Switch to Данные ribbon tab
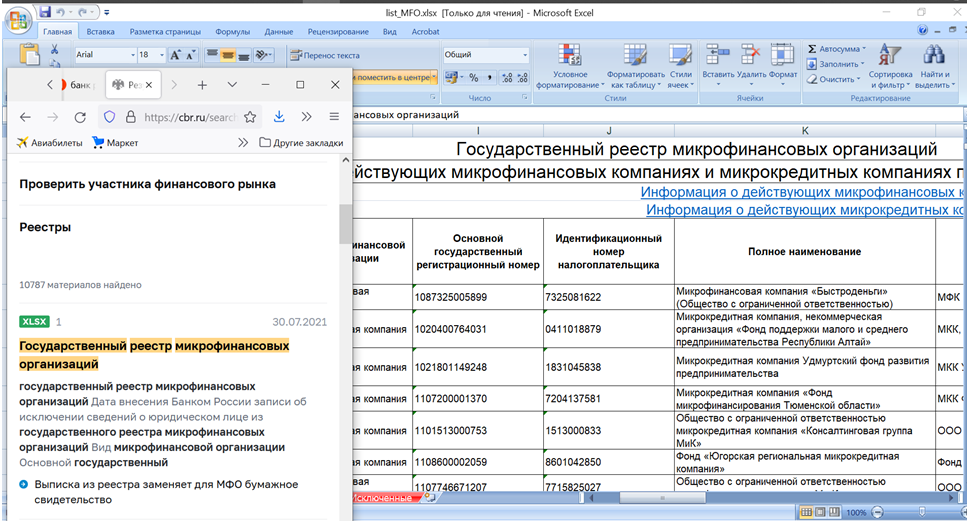 279,31
